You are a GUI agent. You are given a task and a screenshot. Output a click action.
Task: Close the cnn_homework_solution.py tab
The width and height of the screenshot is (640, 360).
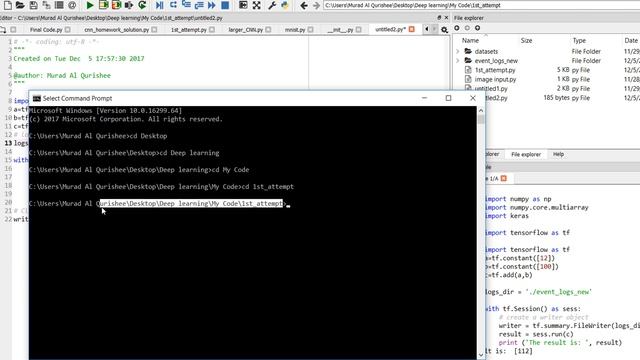click(154, 30)
